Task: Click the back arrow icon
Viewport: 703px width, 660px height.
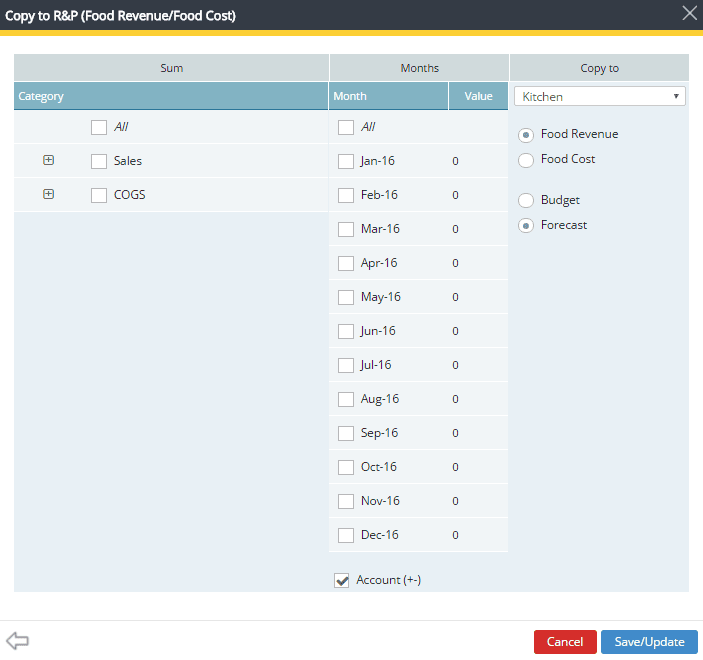Action: coord(17,641)
